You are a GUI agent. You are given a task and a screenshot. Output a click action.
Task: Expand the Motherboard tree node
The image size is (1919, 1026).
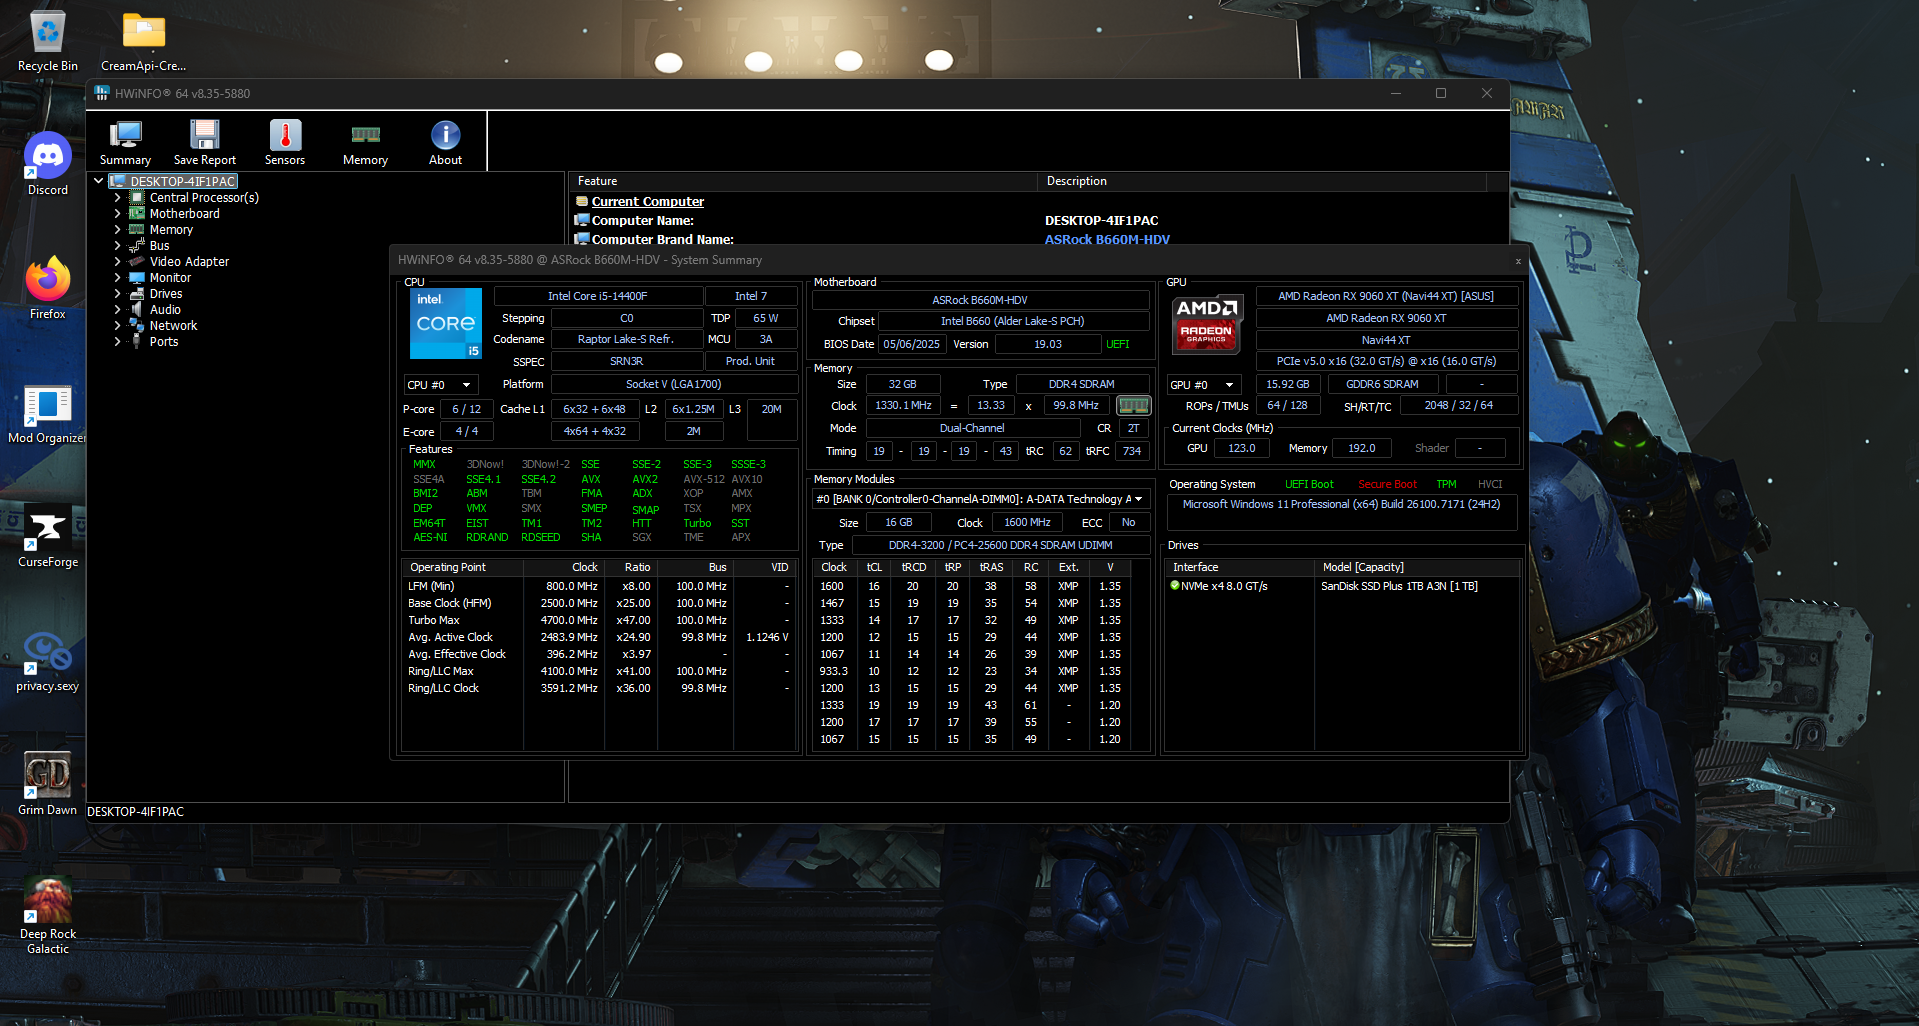click(117, 213)
